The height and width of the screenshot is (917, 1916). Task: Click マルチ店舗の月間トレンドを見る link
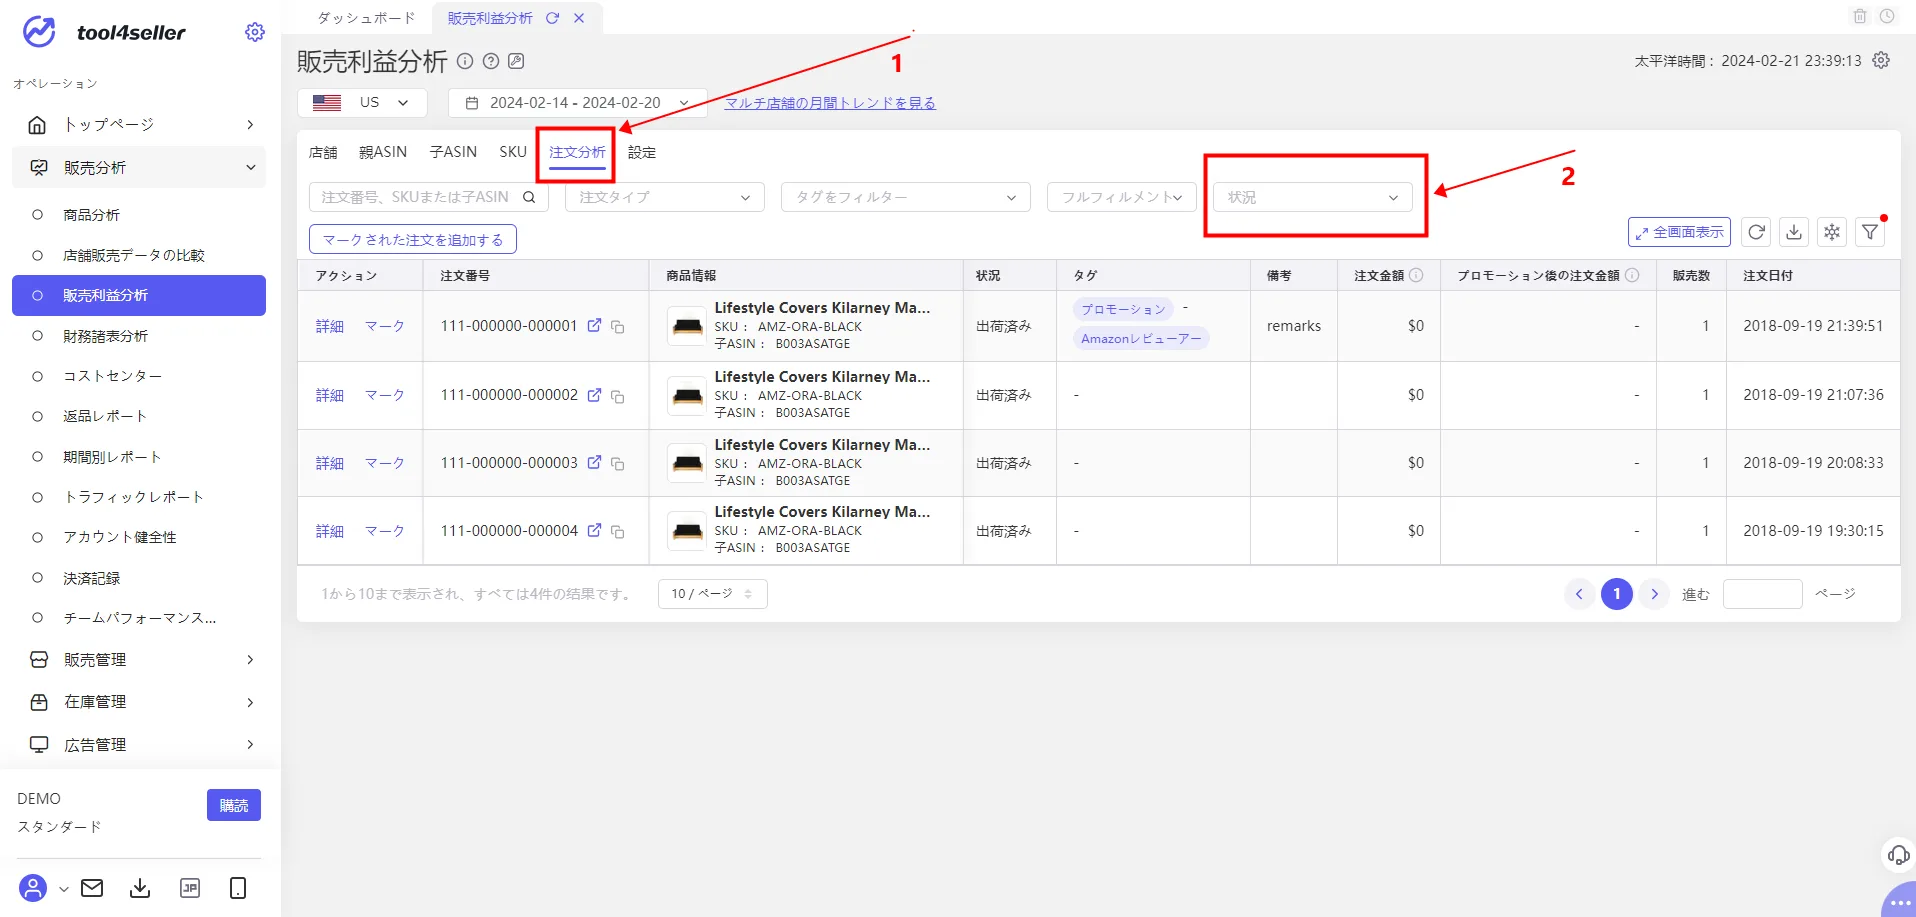point(830,103)
